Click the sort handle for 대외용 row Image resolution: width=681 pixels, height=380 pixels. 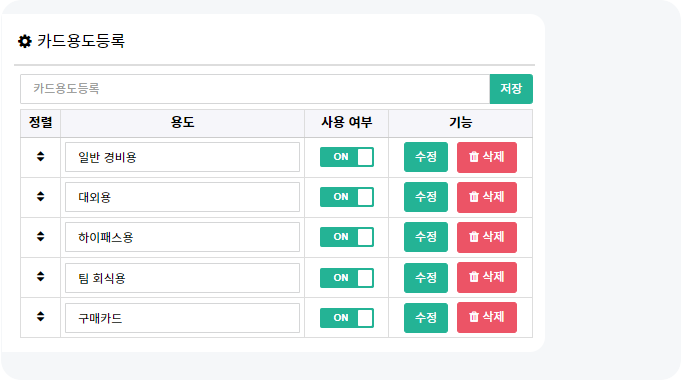(x=40, y=196)
